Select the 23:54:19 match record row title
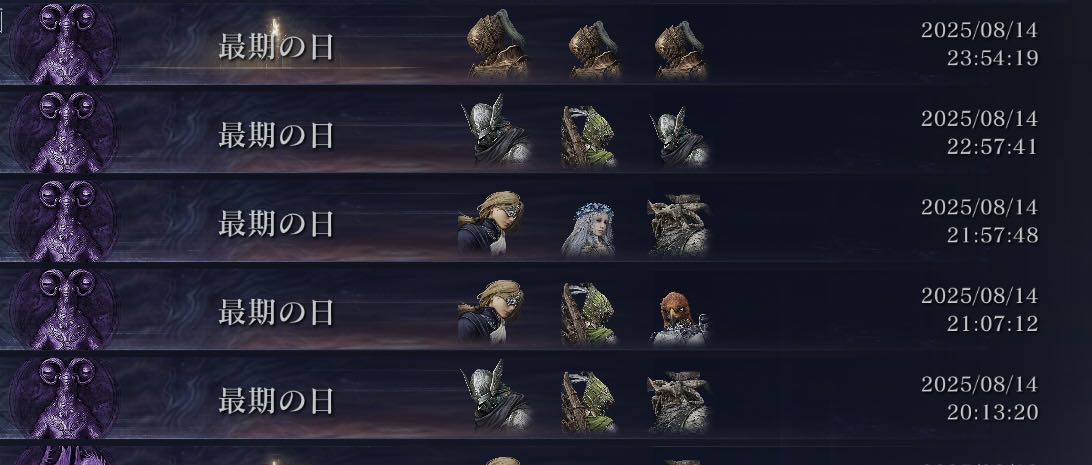 (276, 47)
